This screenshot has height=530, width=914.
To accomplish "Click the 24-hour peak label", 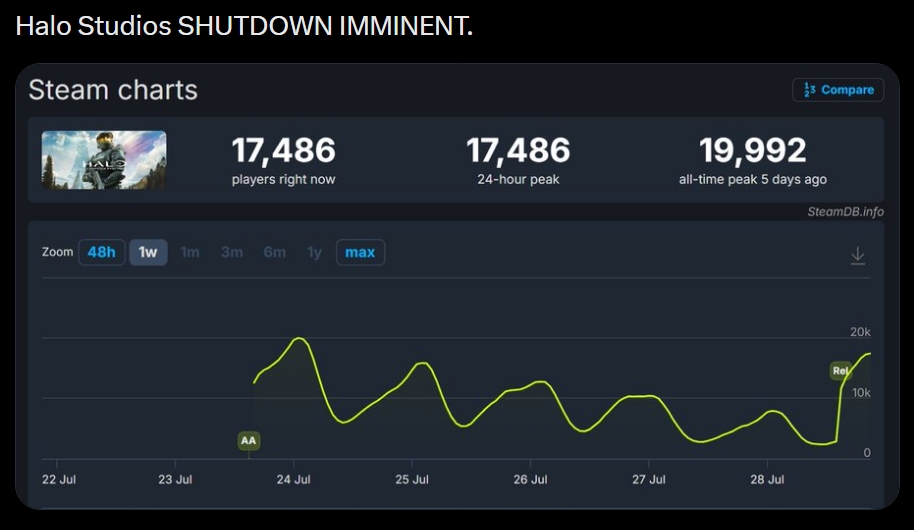I will click(x=518, y=180).
